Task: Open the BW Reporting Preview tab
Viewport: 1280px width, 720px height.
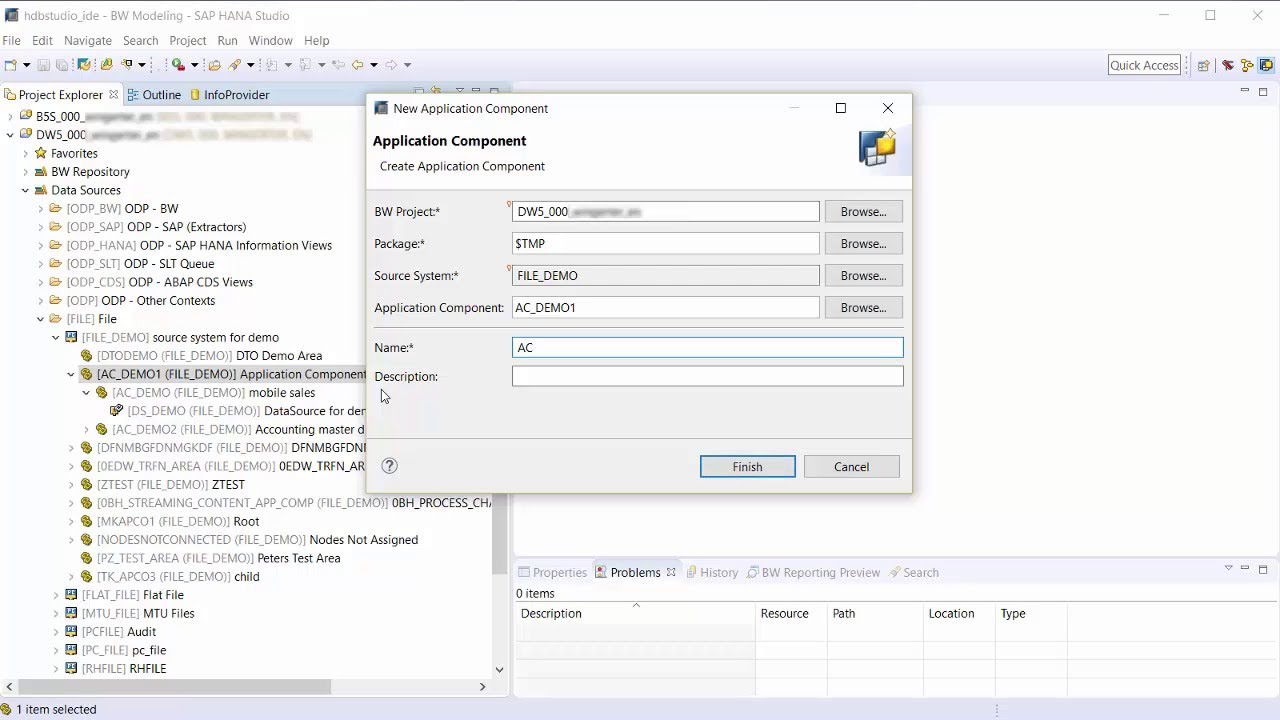Action: point(813,573)
